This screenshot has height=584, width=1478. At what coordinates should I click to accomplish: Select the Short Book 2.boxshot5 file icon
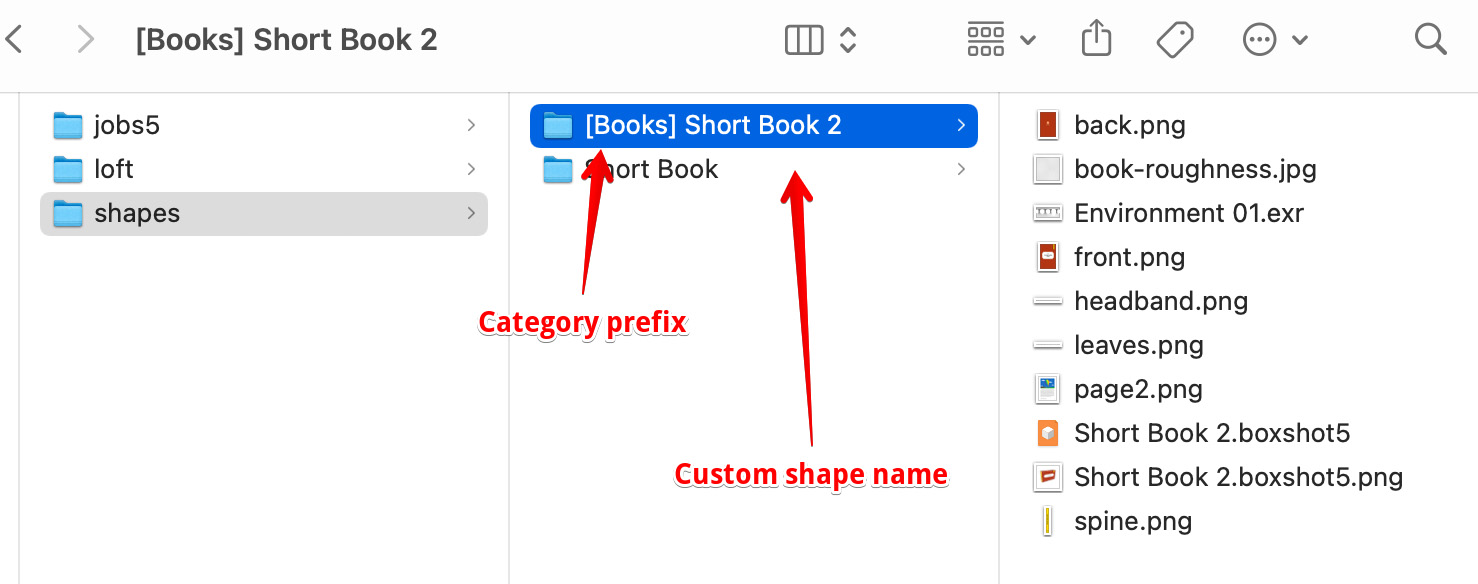pos(1048,433)
